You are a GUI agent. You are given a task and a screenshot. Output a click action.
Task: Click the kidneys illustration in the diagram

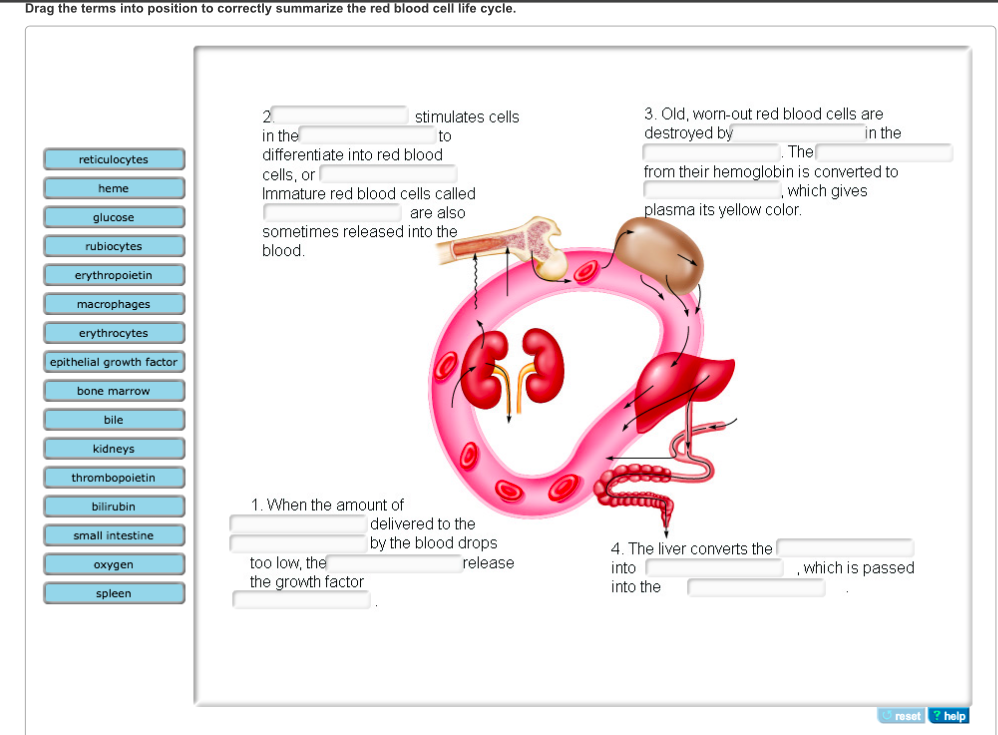point(513,370)
